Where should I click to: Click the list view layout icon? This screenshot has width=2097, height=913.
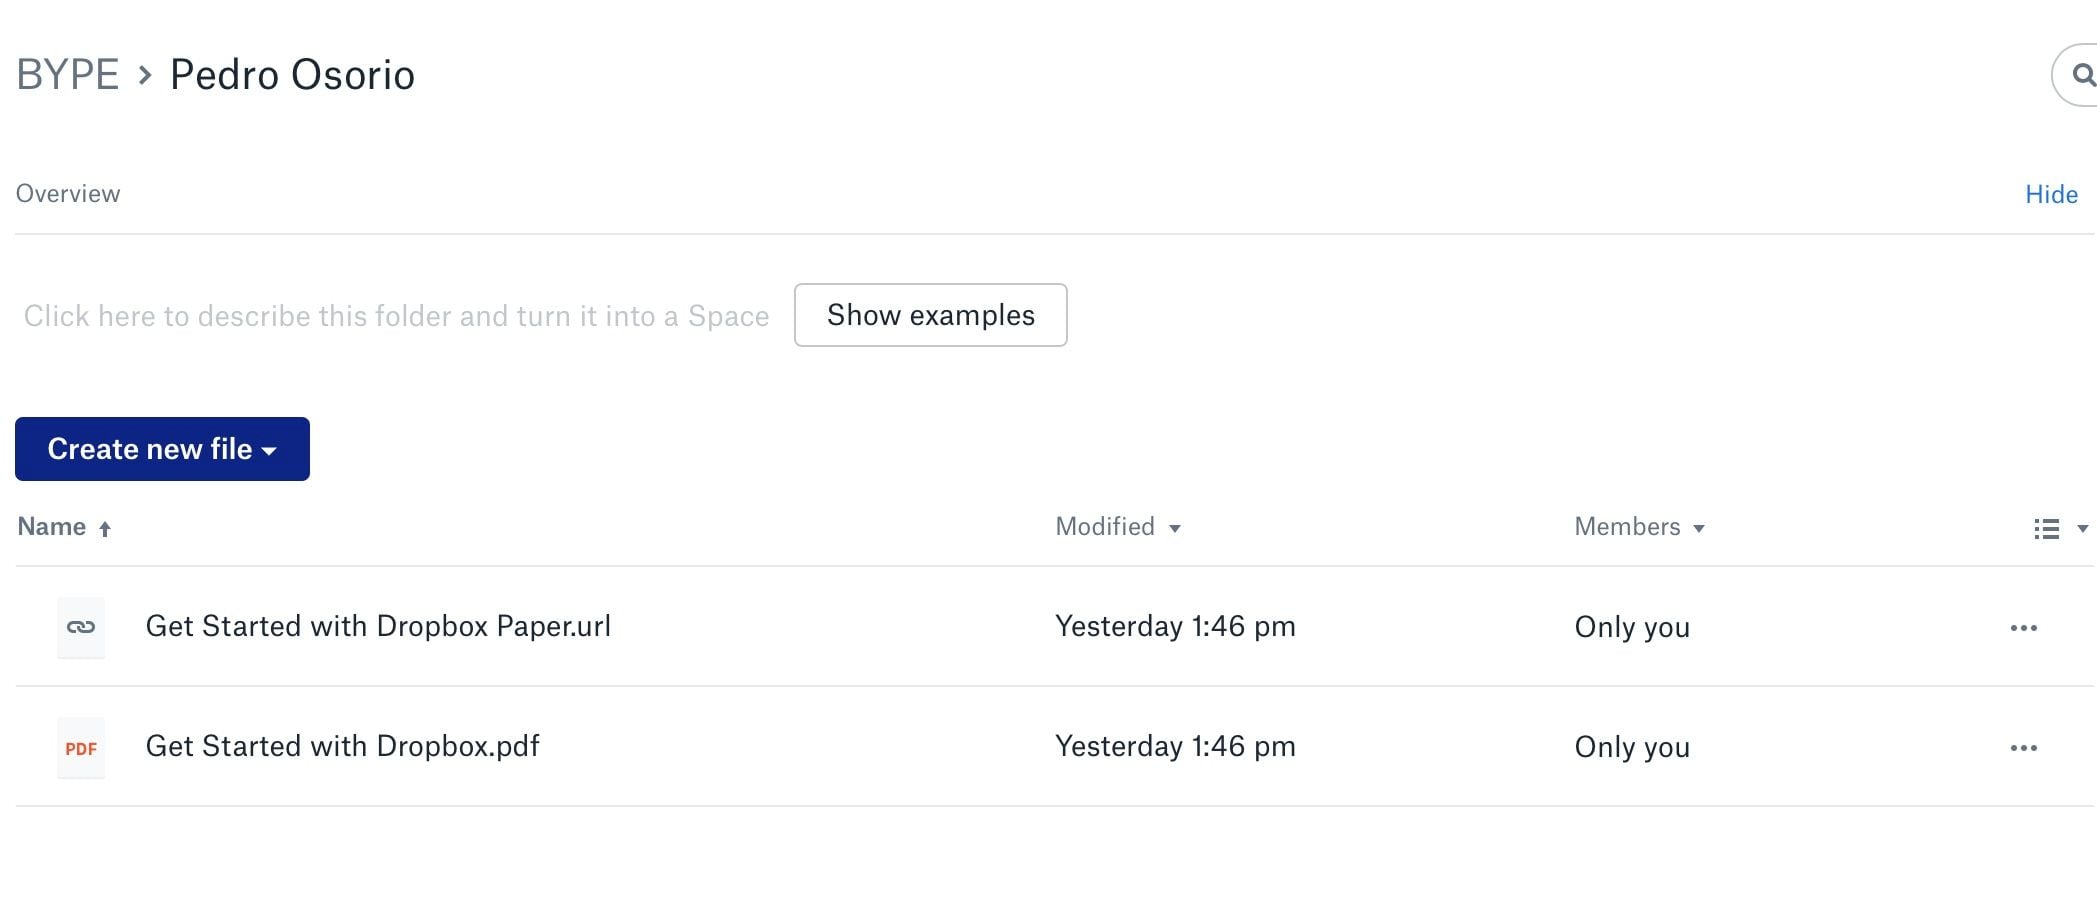pos(2046,529)
